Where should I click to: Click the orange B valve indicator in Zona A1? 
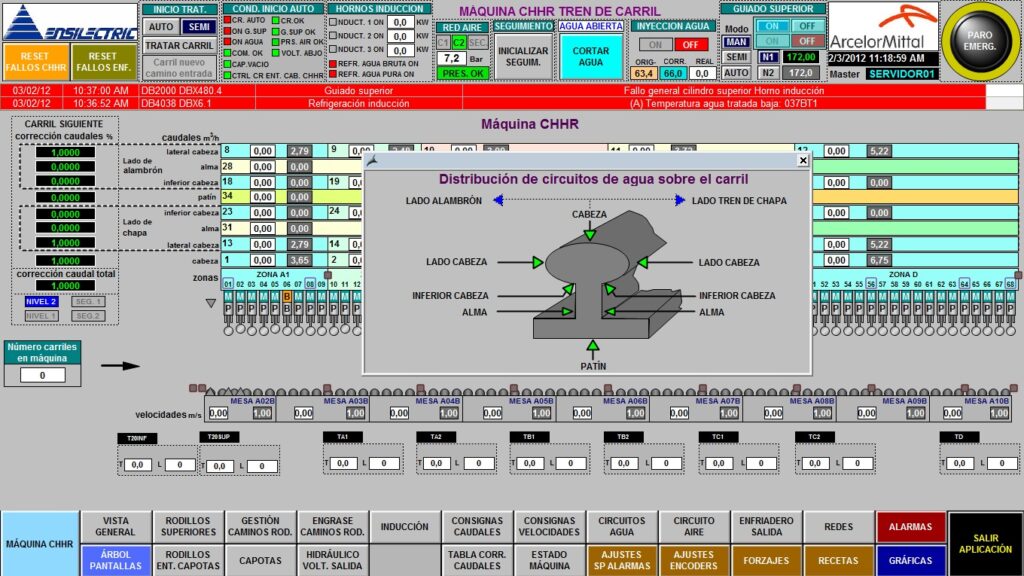(x=287, y=296)
